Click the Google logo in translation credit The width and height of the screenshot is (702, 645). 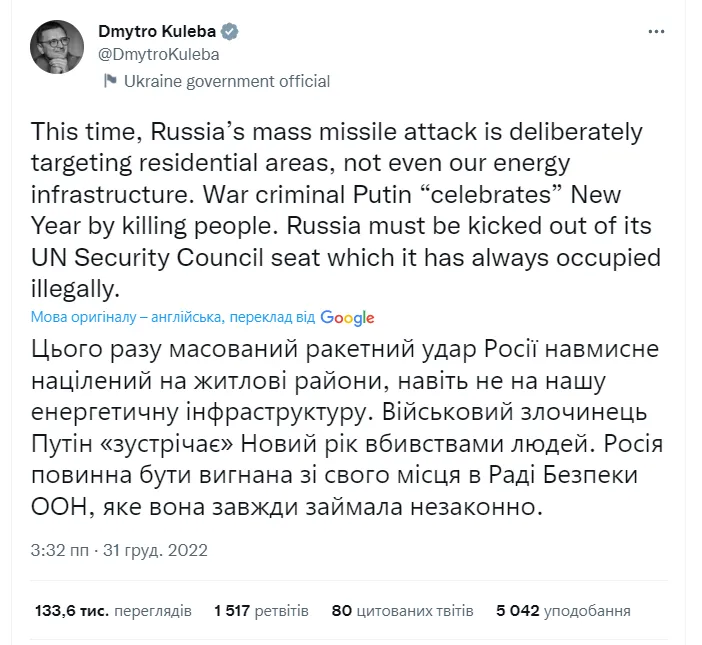point(348,318)
